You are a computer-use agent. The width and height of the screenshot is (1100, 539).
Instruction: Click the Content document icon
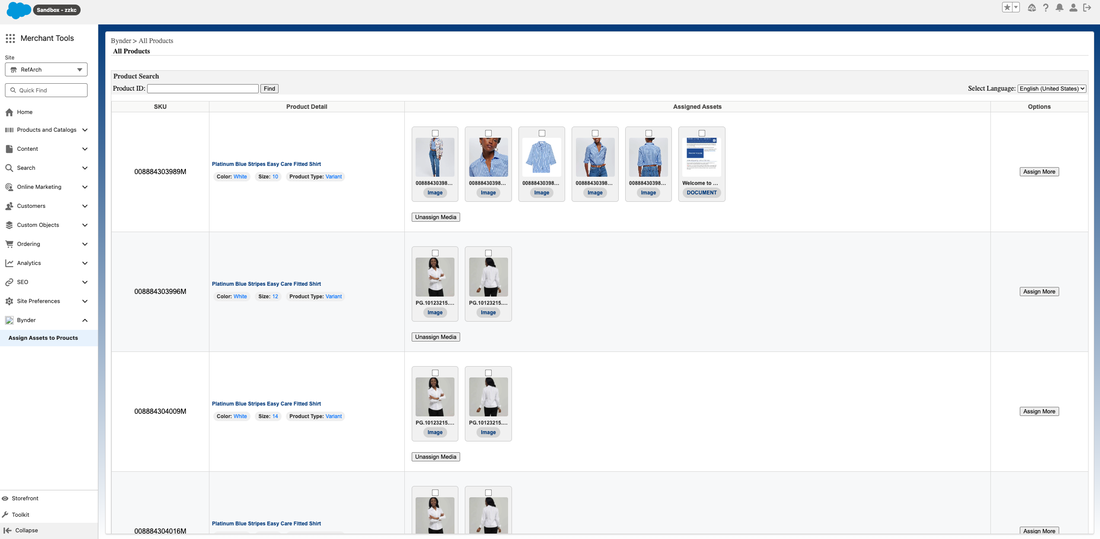[x=9, y=149]
